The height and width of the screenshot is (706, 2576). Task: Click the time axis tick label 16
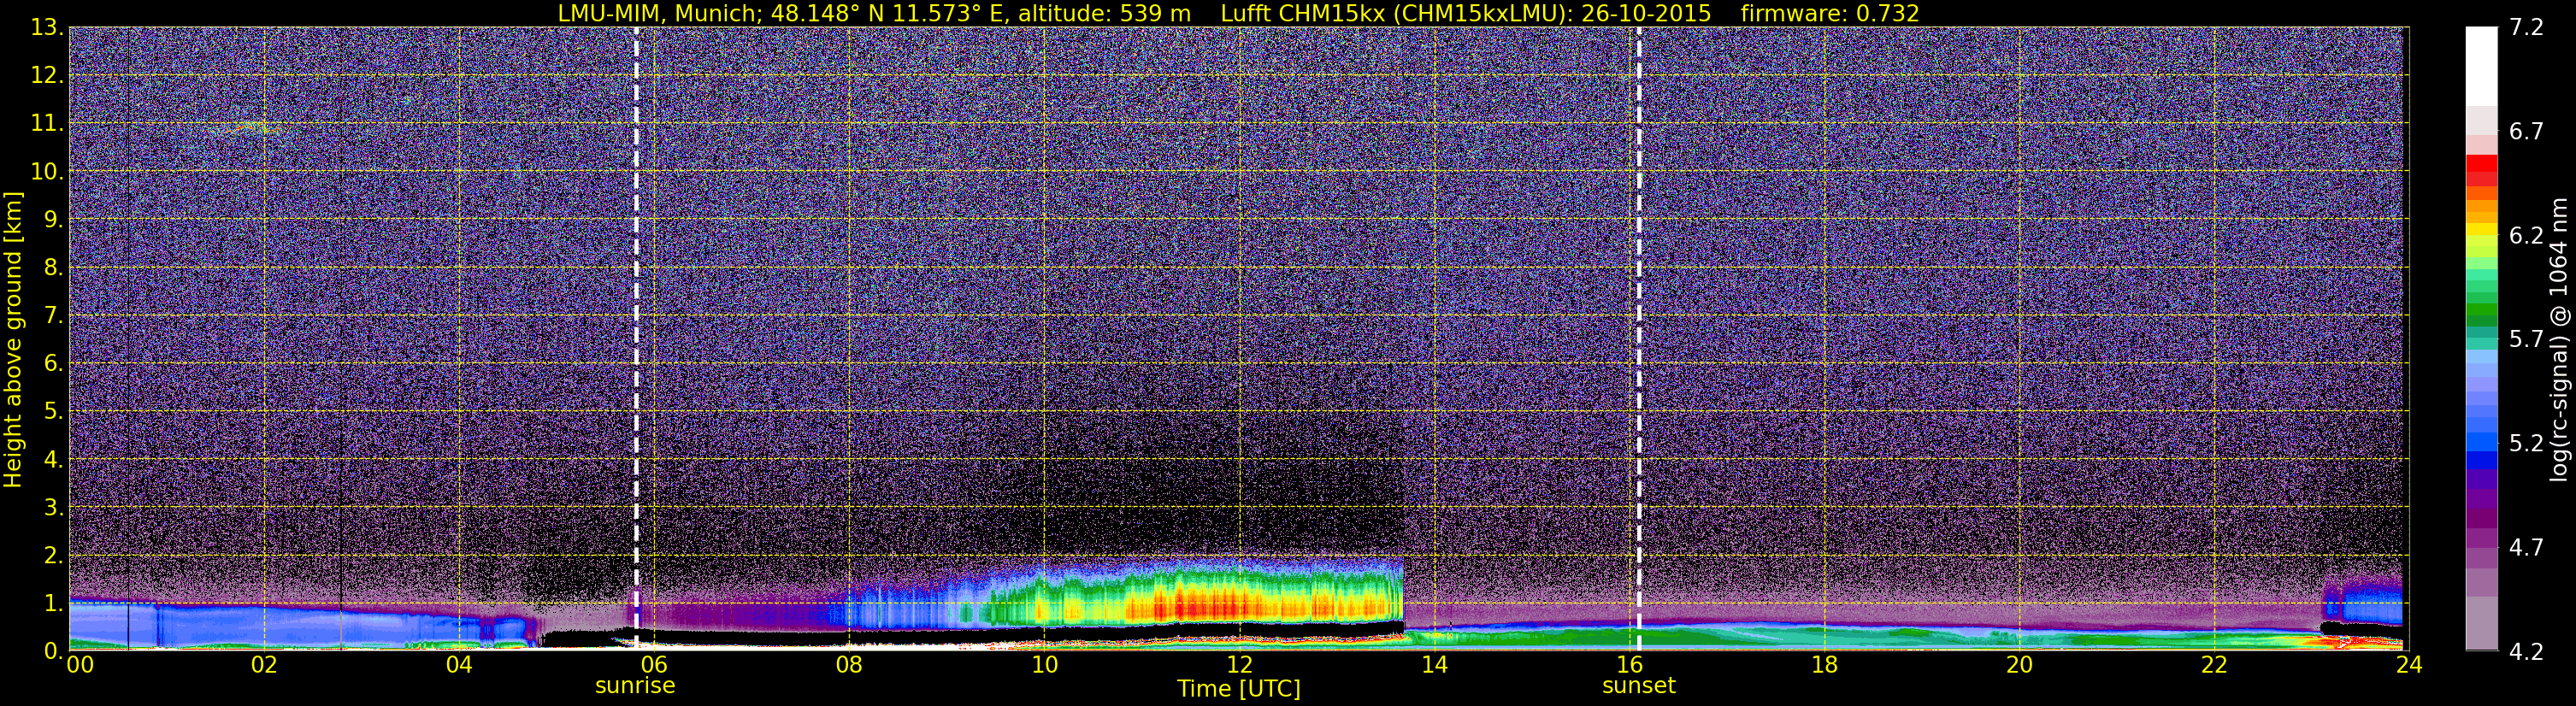pyautogui.click(x=1629, y=665)
